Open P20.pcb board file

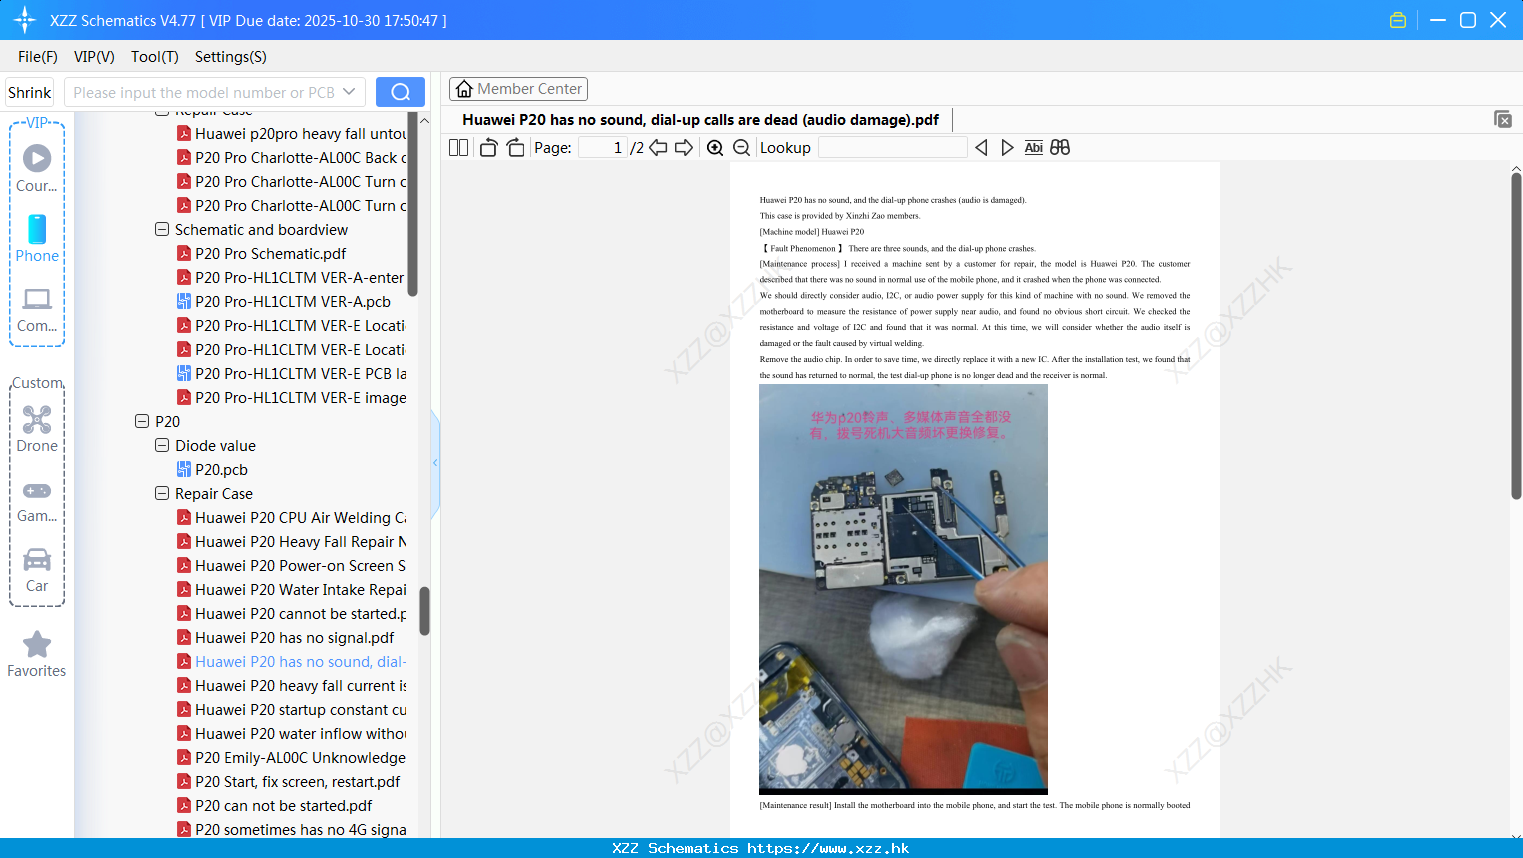click(x=221, y=470)
